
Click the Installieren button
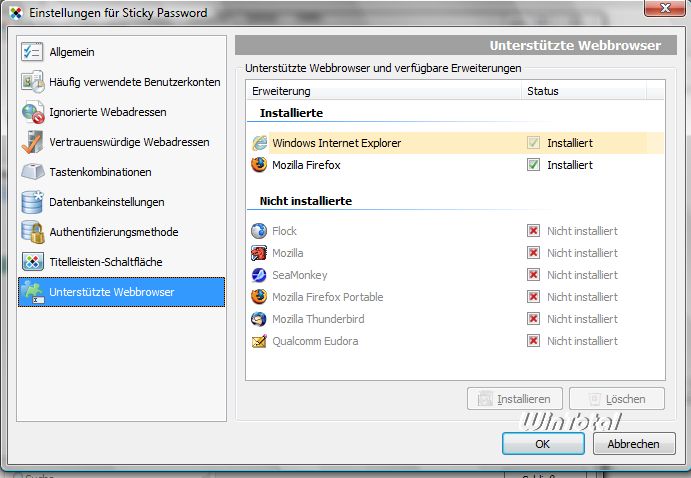[x=515, y=399]
